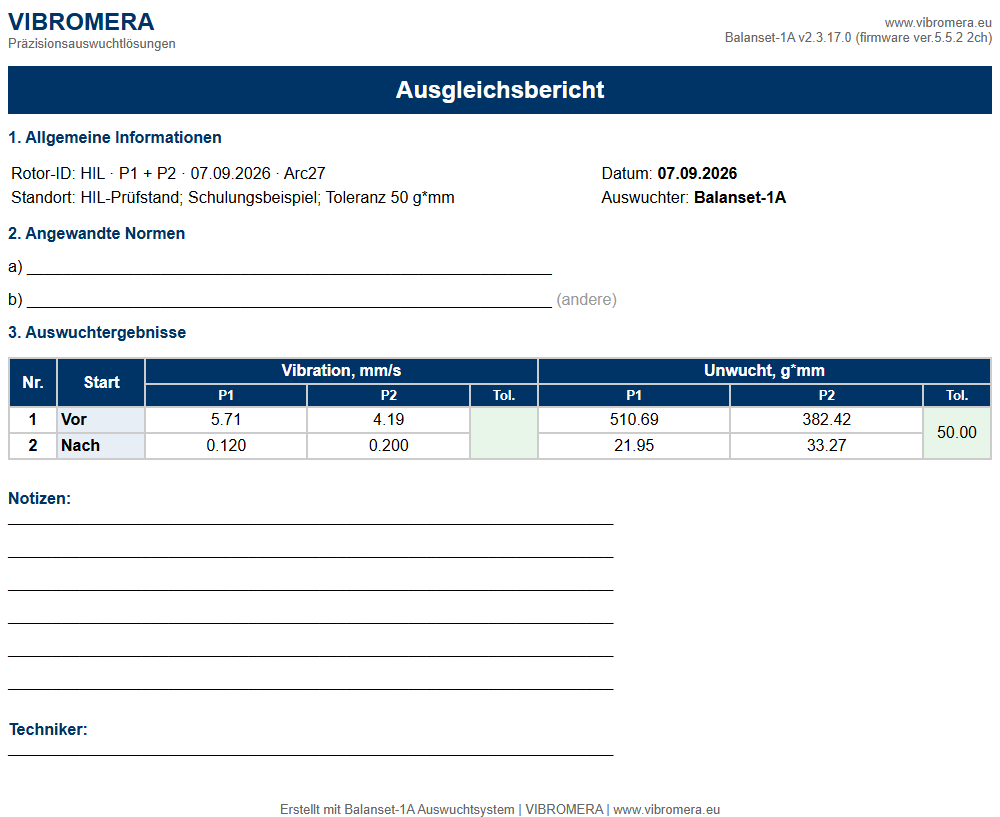Viewport: 1000px width, 817px height.
Task: Select the Standort HIL-Prüfstand line
Action: click(233, 198)
